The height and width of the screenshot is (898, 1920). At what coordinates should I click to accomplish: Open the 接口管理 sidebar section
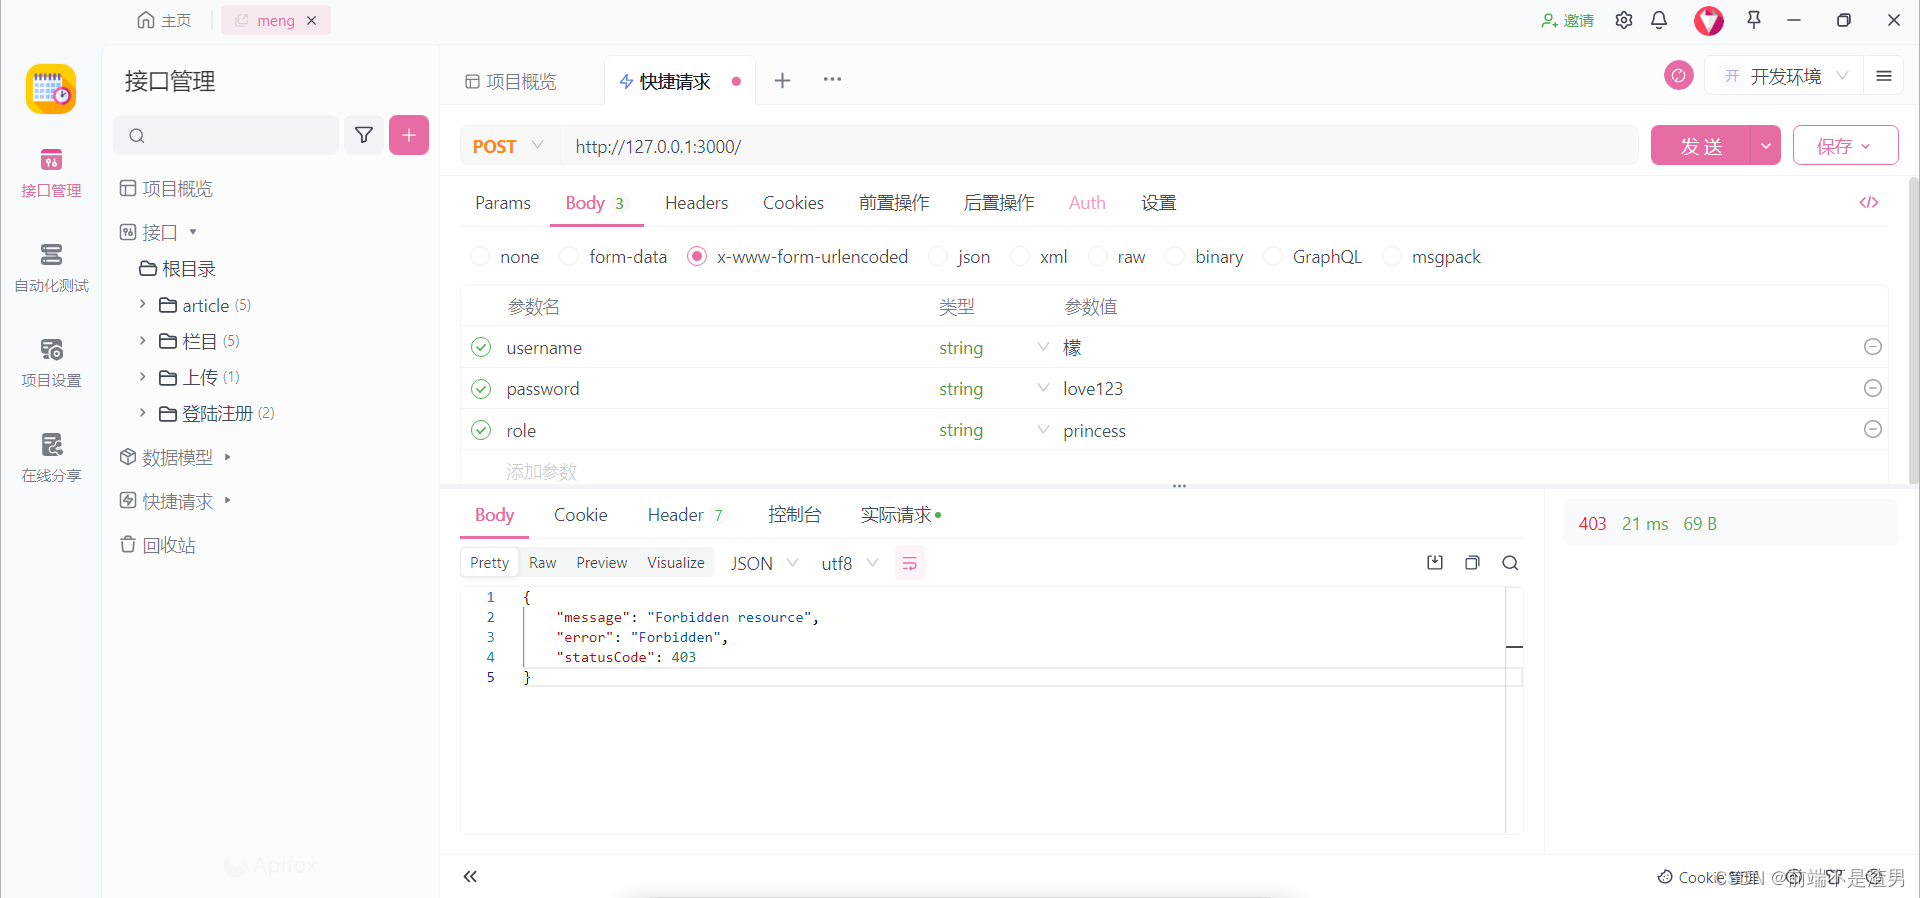[51, 173]
